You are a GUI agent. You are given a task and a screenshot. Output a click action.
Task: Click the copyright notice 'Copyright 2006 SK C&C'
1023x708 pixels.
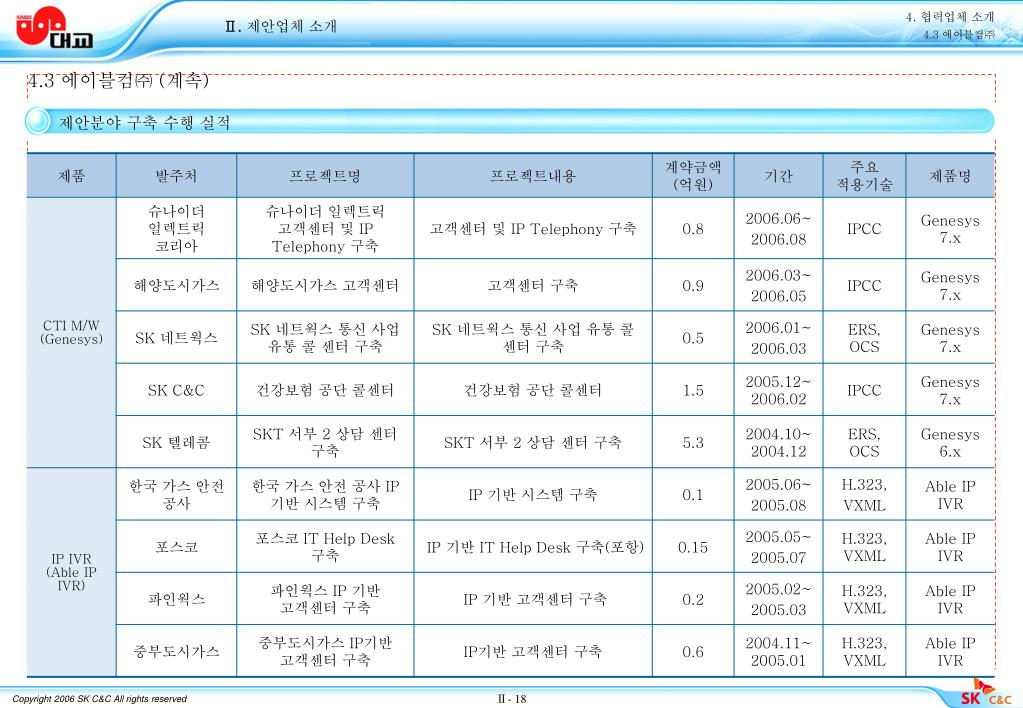click(99, 699)
